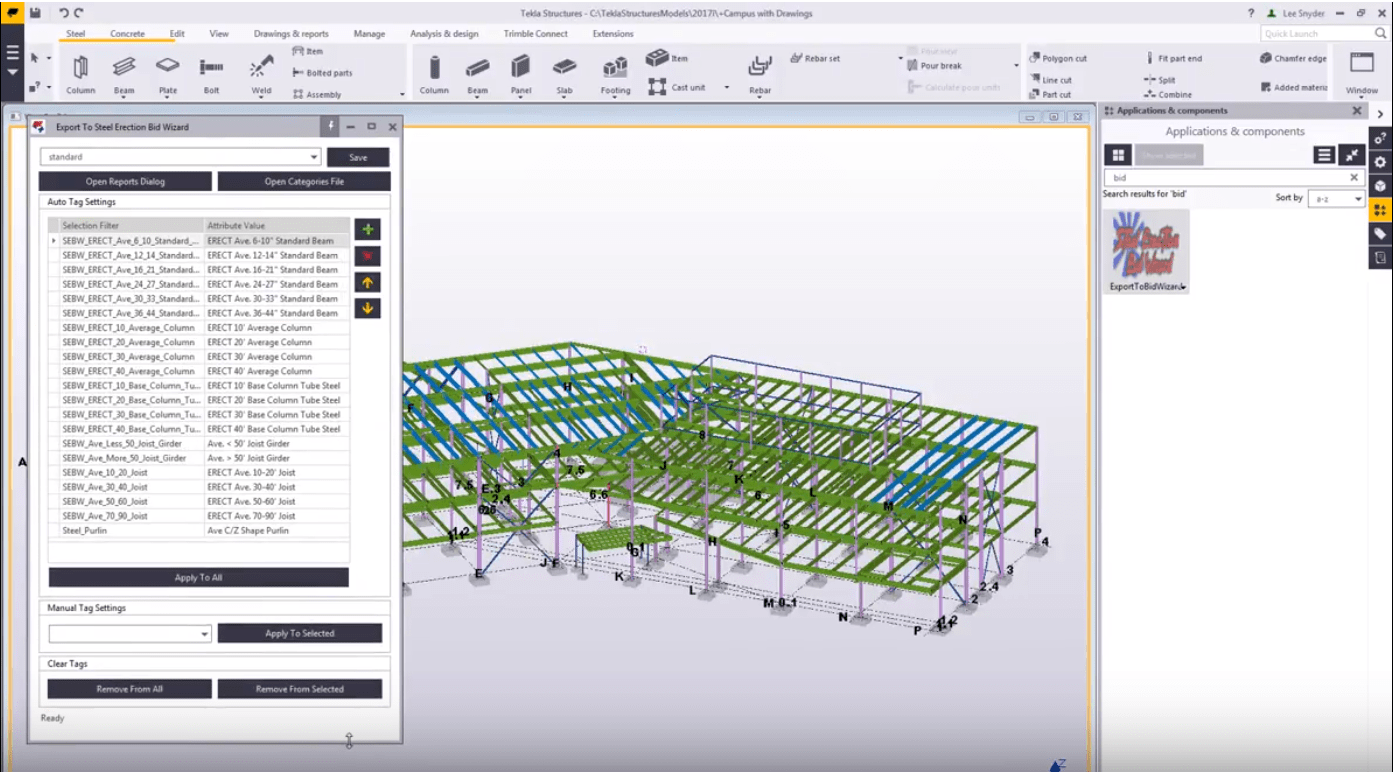Image resolution: width=1393 pixels, height=772 pixels.
Task: Open the Edit ribbon tab
Action: (177, 34)
